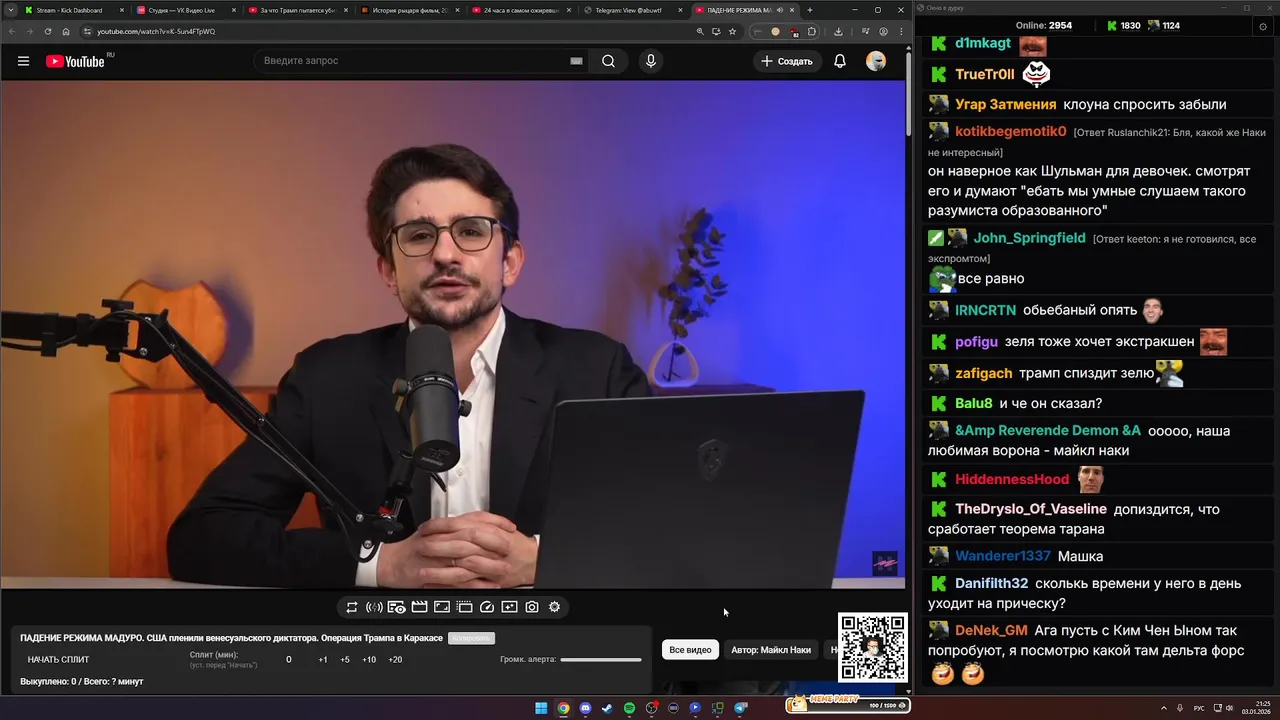Image resolution: width=1280 pixels, height=720 pixels.
Task: Click the clapperboard icon under video
Action: [x=419, y=607]
